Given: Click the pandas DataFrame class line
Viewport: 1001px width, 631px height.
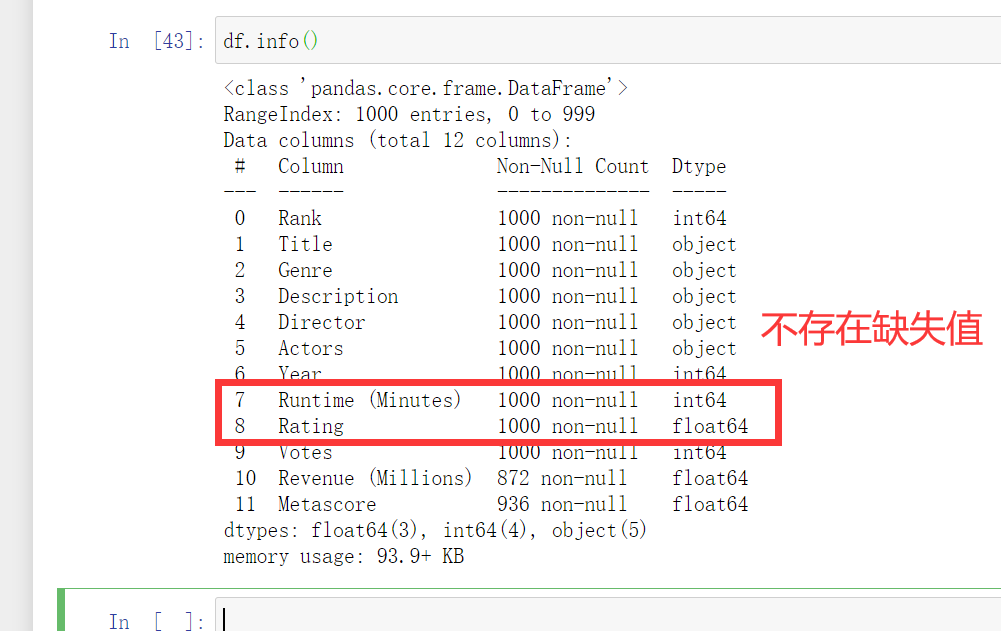Looking at the screenshot, I should click(x=426, y=88).
